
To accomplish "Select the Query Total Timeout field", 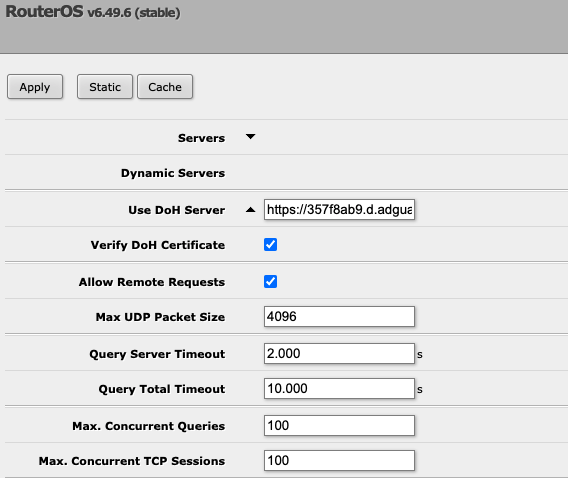I will pos(339,389).
